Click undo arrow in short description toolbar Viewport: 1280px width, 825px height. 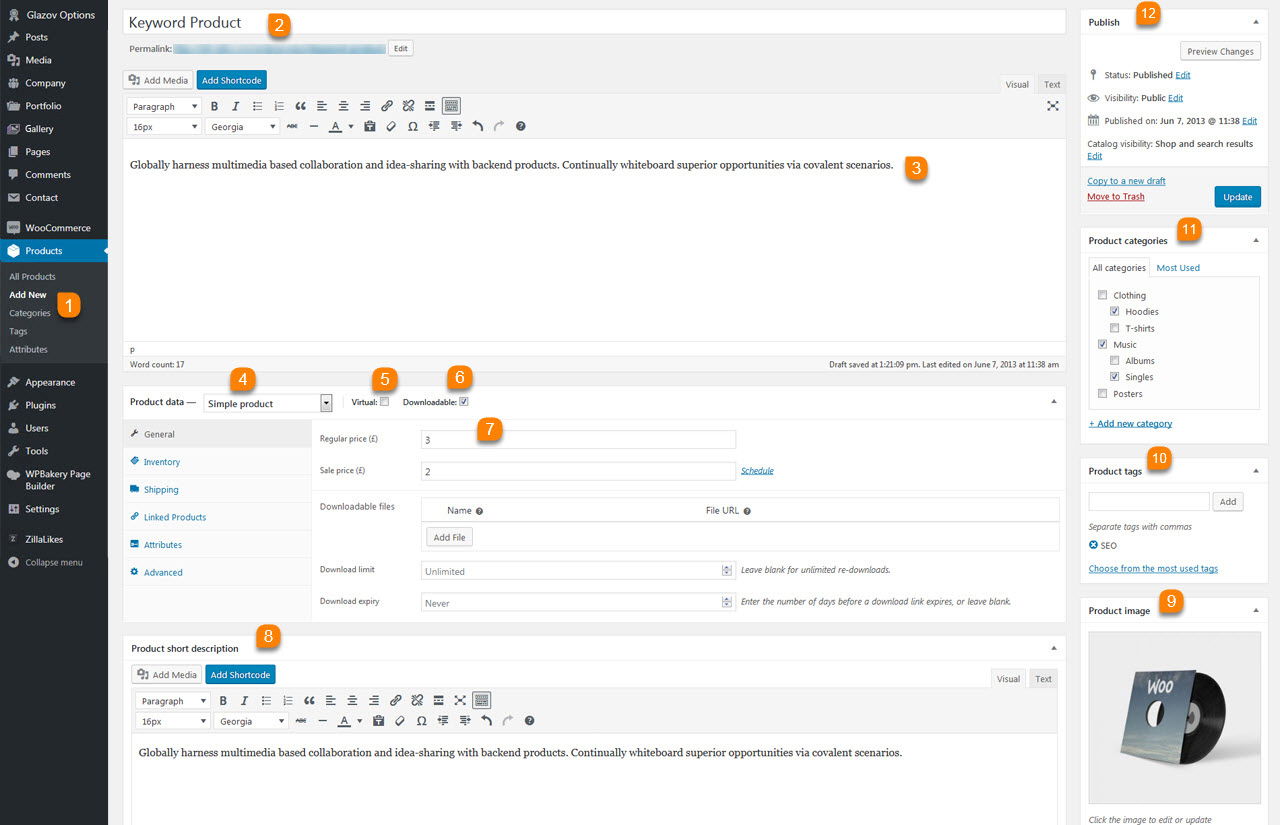486,721
